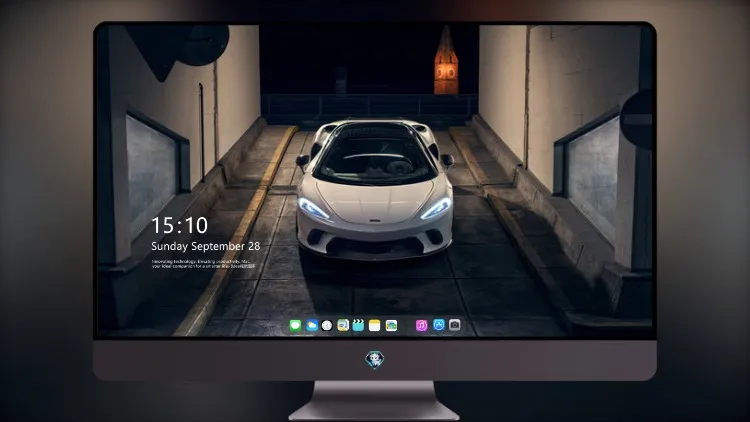Viewport: 750px width, 422px height.
Task: Click the logo badge on monitor chin
Action: 375,360
